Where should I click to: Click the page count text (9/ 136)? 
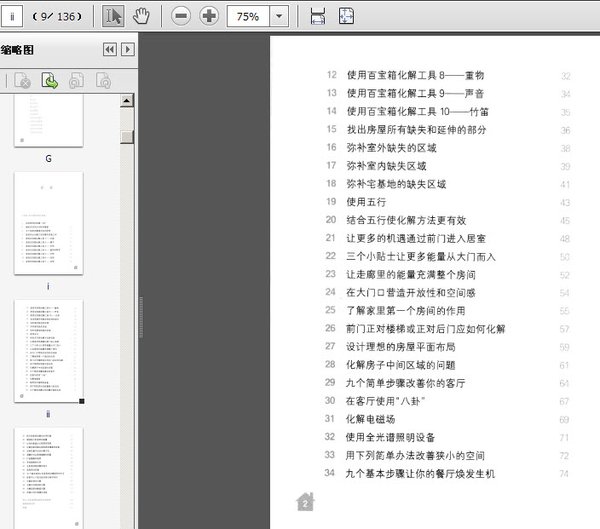pyautogui.click(x=57, y=16)
